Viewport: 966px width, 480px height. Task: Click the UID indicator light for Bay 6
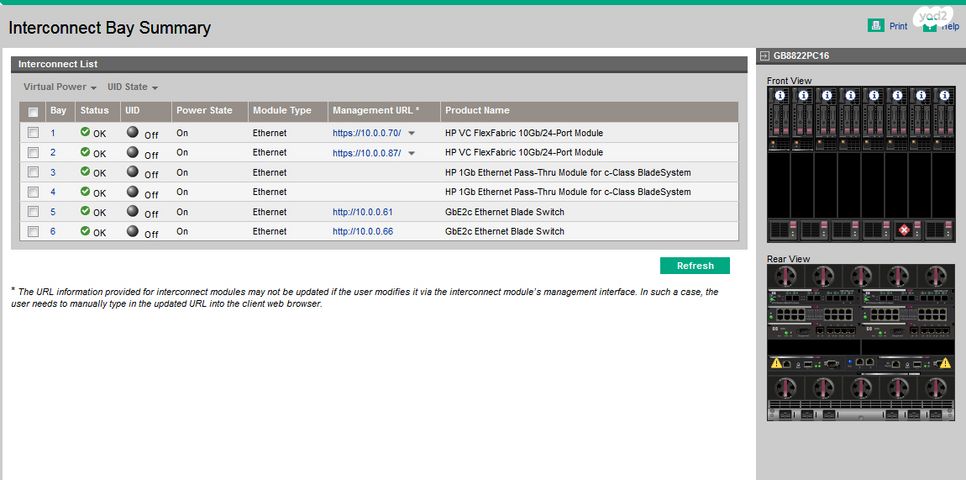point(133,231)
